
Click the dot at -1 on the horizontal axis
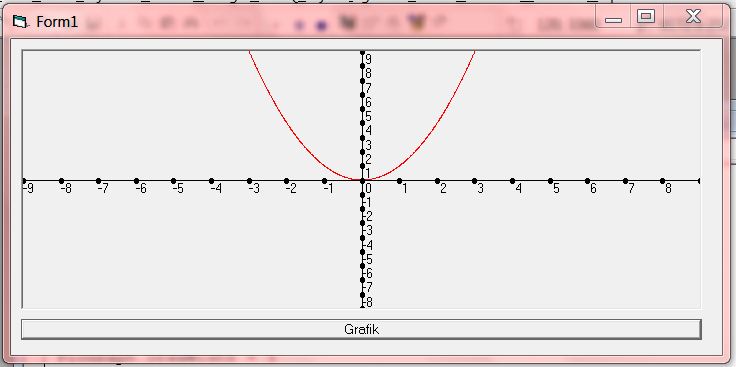324,181
